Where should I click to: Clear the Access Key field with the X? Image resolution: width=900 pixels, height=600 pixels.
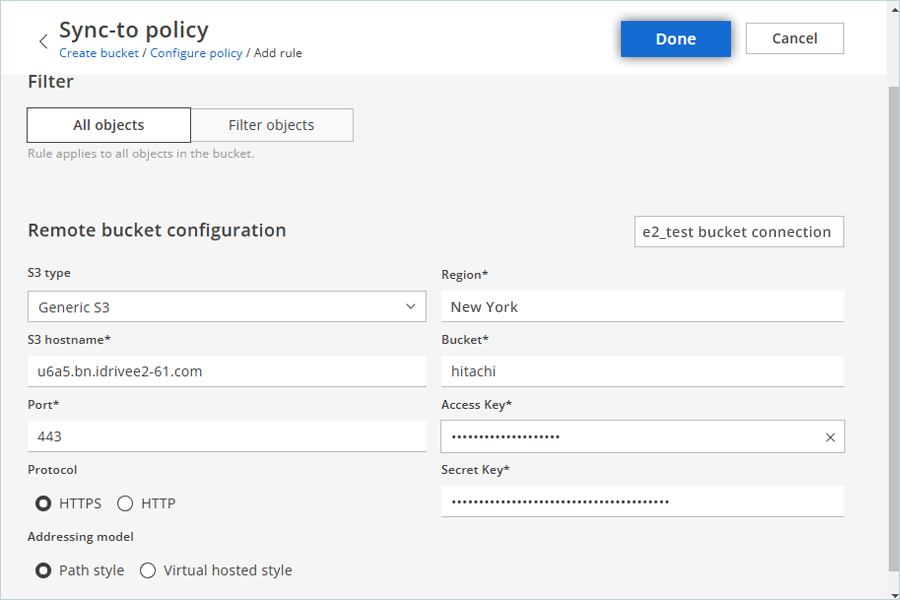(x=830, y=438)
